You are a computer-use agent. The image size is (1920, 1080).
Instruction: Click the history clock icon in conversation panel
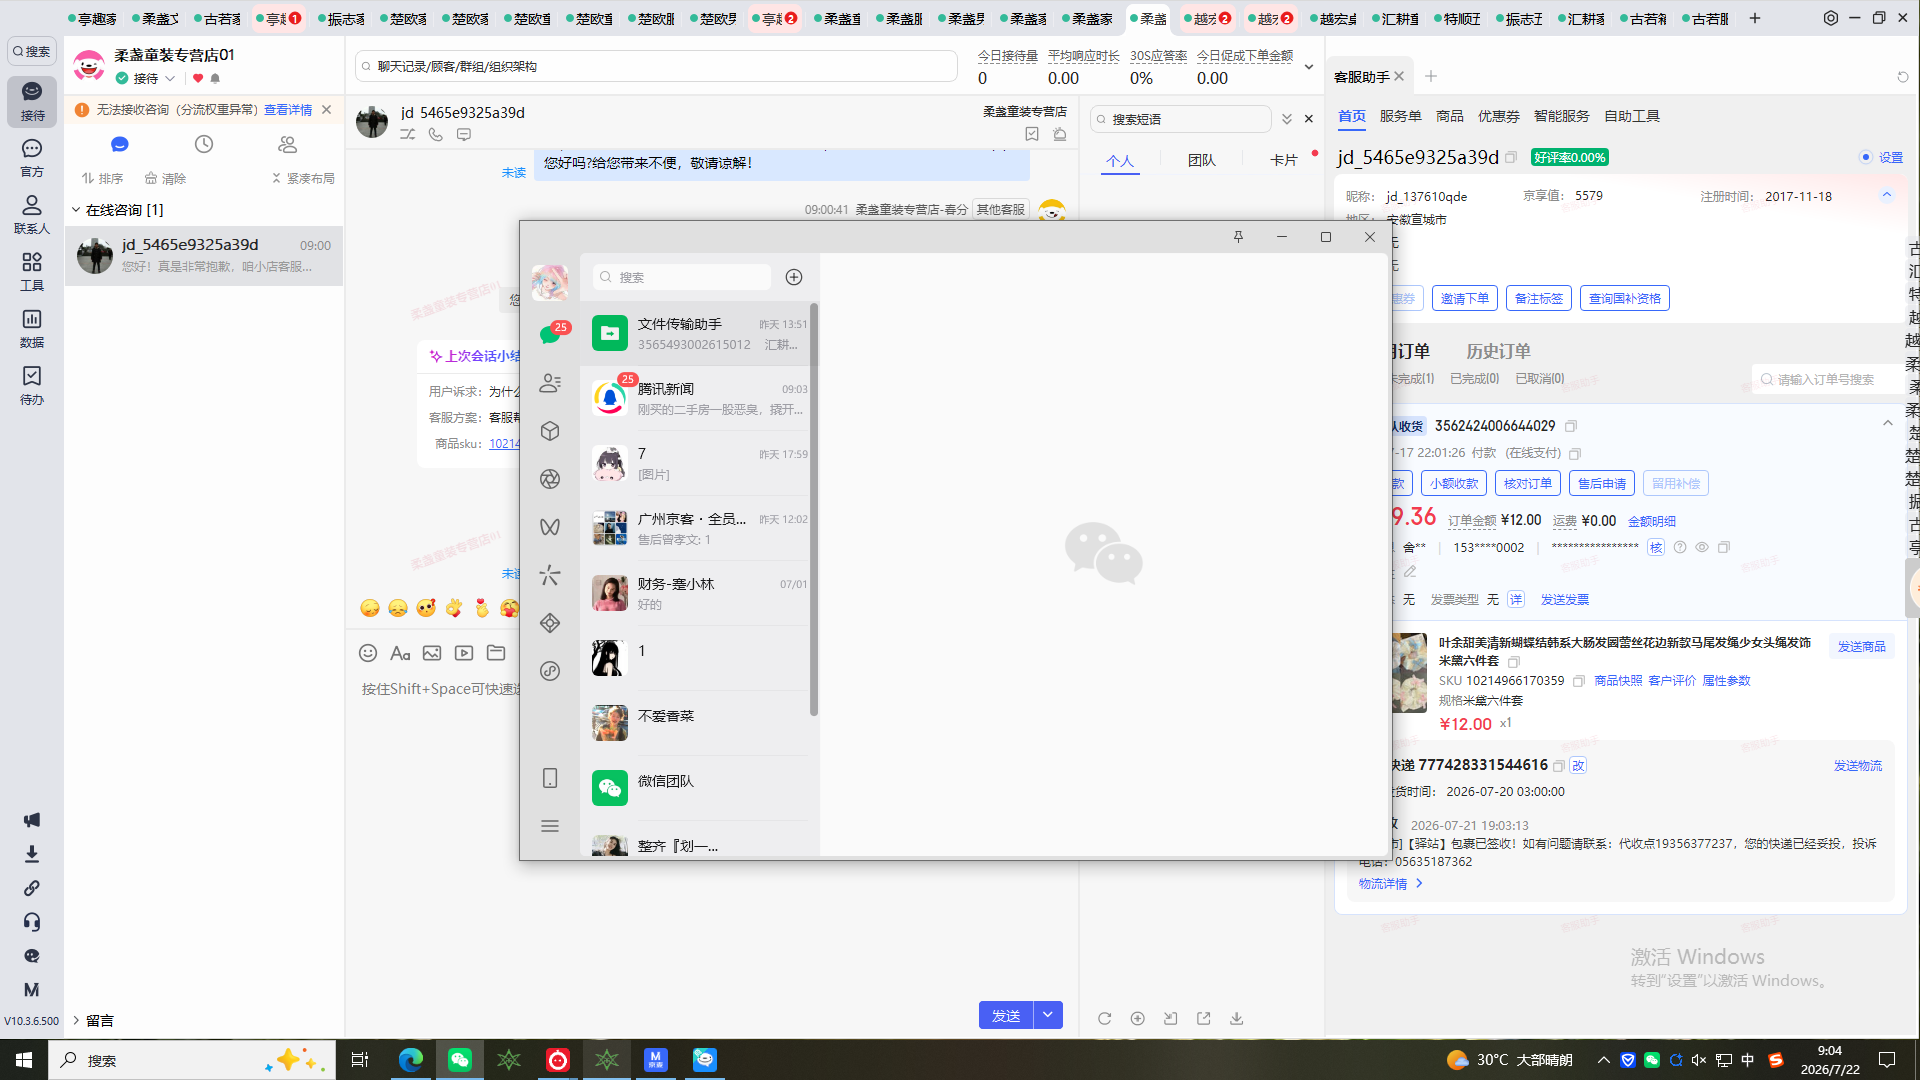pos(204,144)
